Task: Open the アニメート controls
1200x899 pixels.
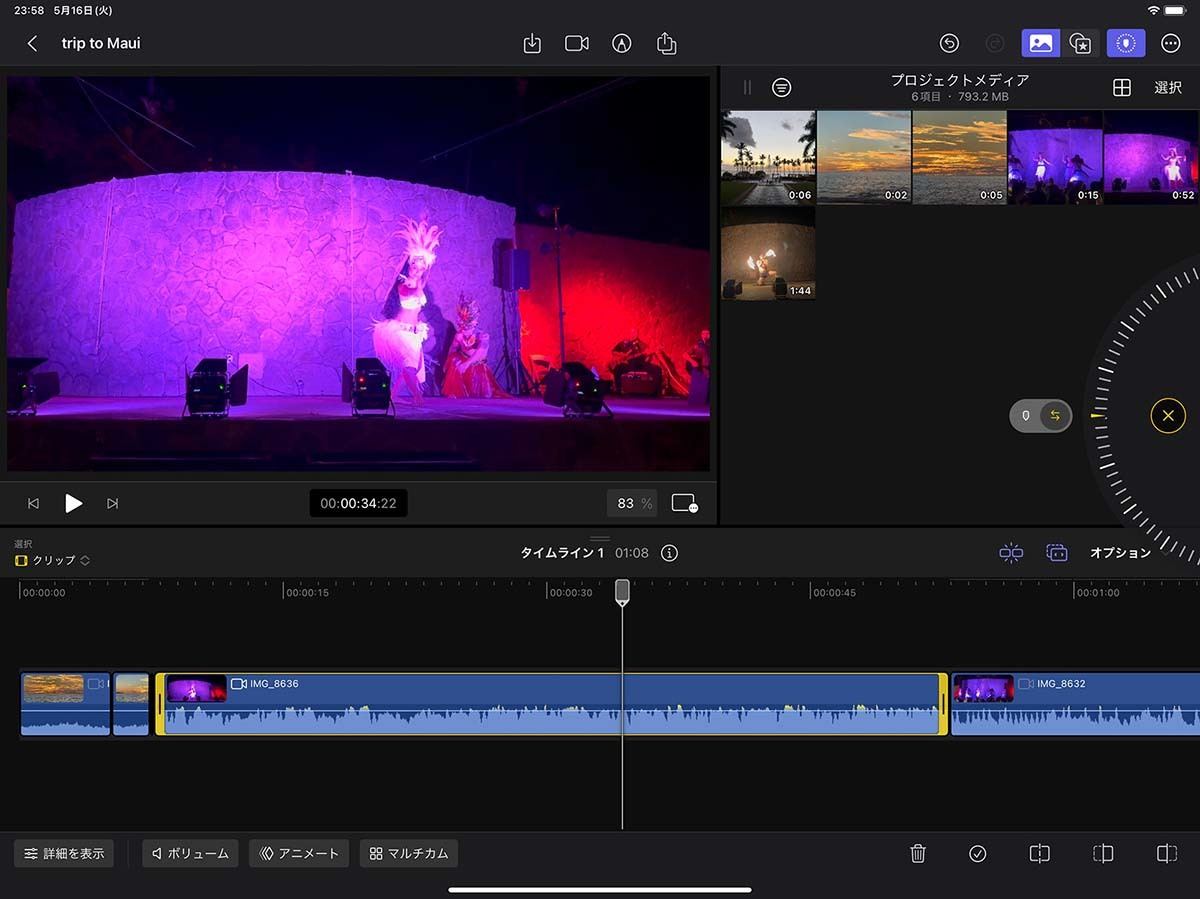Action: pos(299,853)
